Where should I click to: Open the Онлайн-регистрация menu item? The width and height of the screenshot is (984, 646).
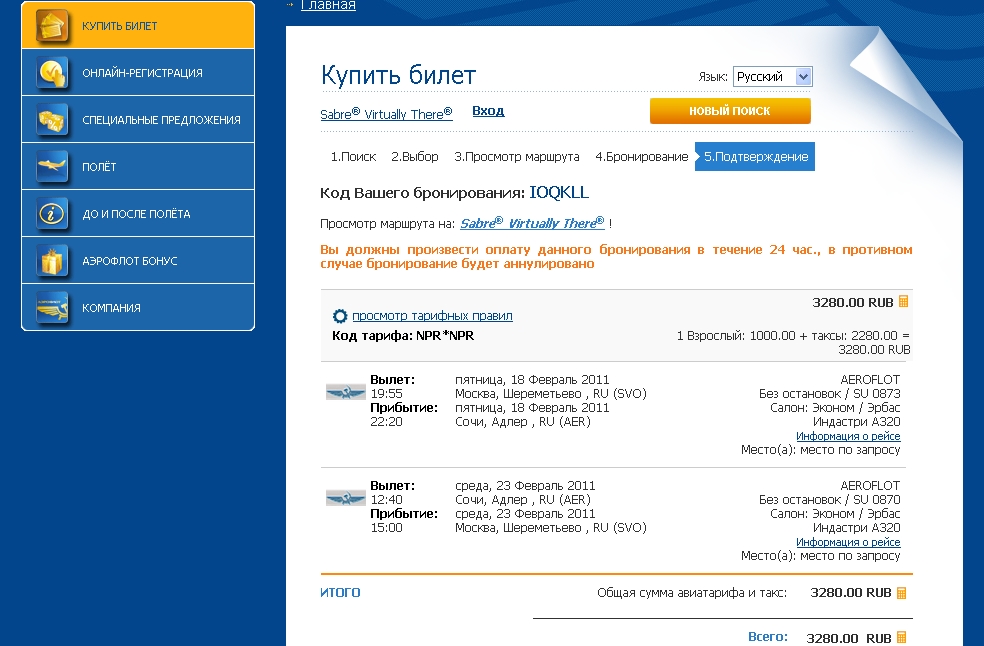138,73
